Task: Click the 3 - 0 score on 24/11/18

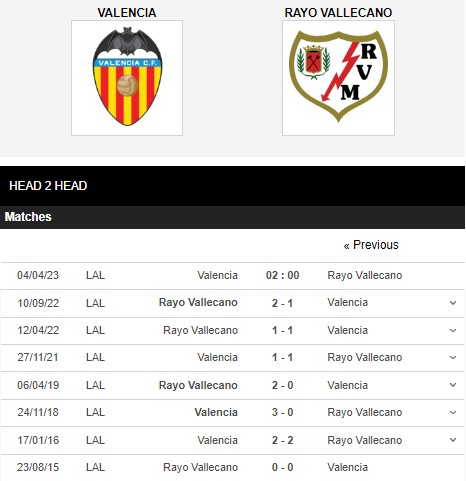Action: click(282, 412)
